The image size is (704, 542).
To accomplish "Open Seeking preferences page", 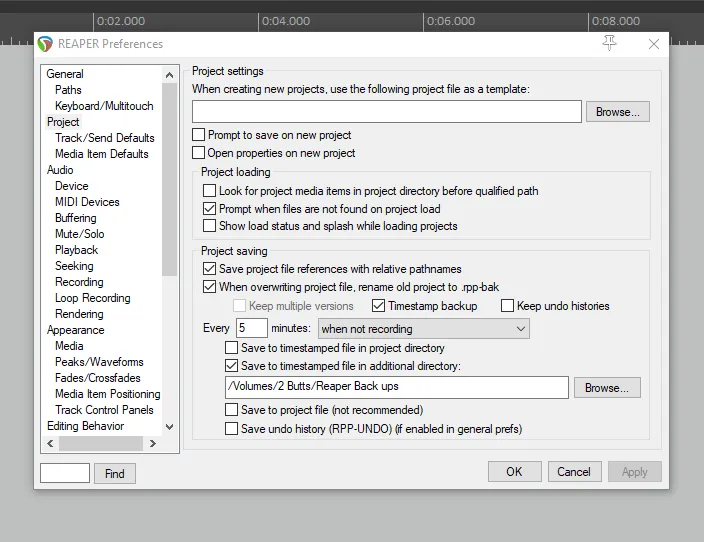I will point(74,266).
